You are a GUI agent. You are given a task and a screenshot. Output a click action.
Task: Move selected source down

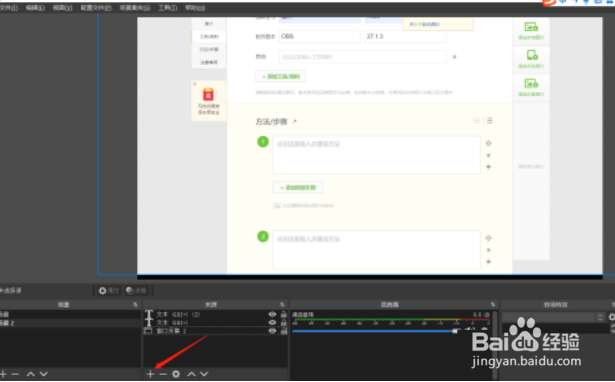click(x=204, y=374)
